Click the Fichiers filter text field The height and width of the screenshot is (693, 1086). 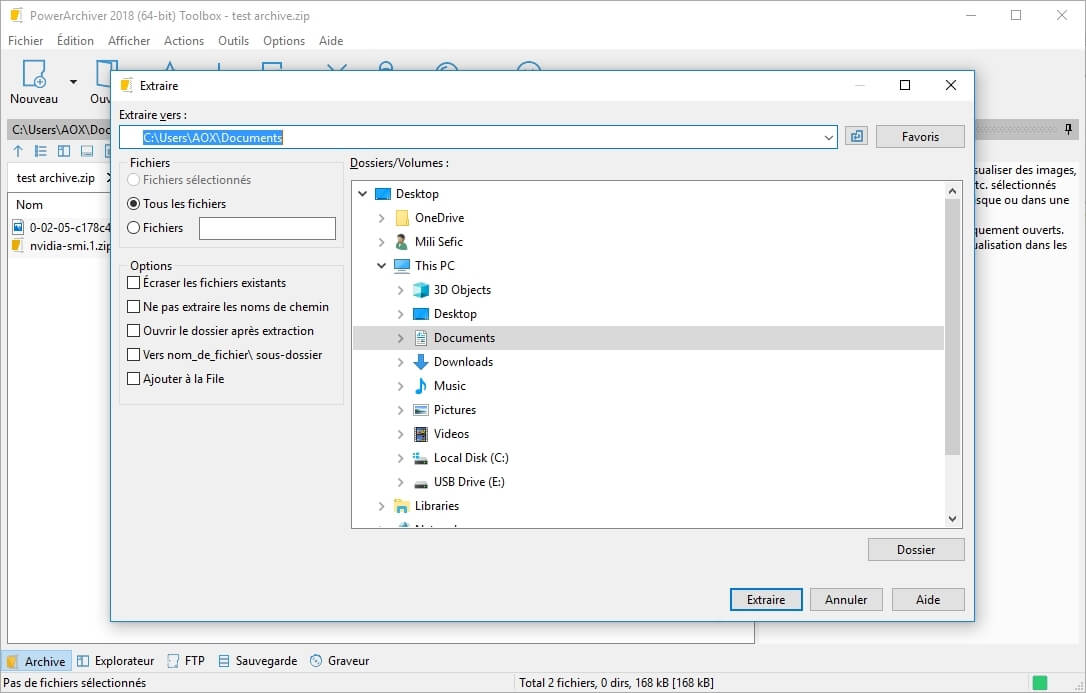coord(267,228)
